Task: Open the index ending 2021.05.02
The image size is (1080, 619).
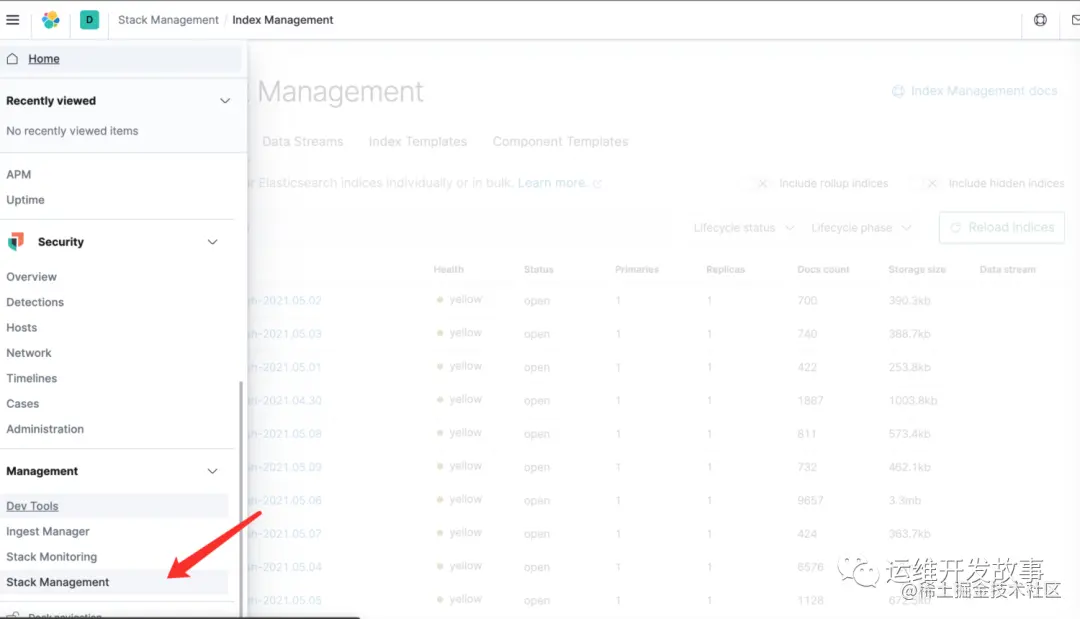Action: tap(285, 300)
